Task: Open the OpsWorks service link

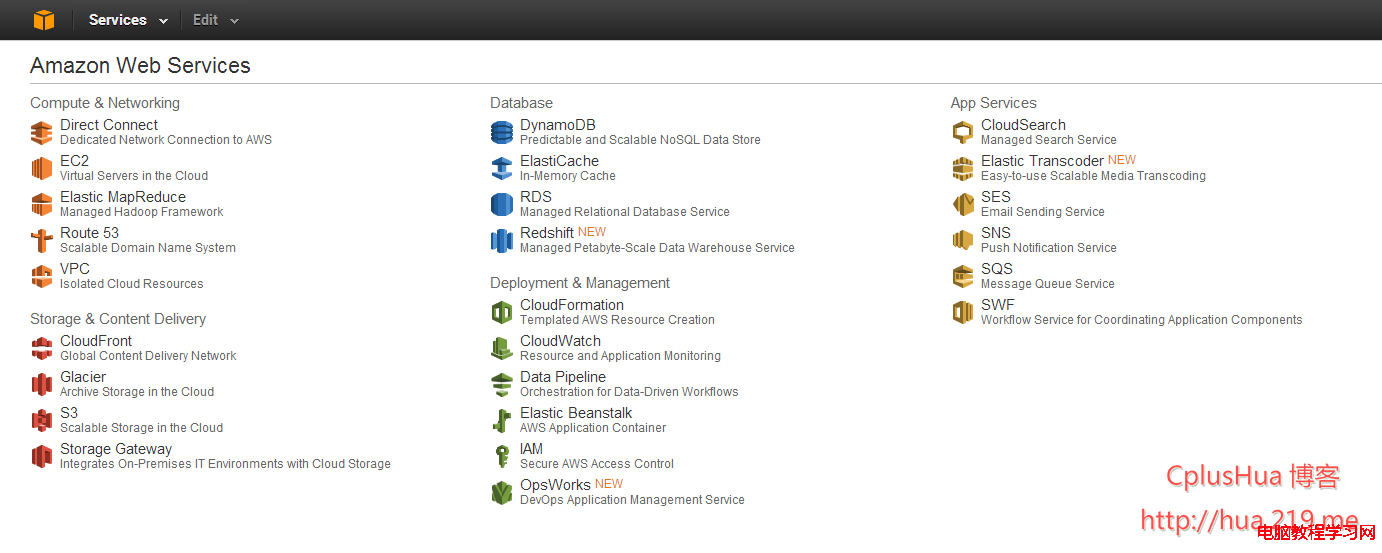Action: pos(555,485)
